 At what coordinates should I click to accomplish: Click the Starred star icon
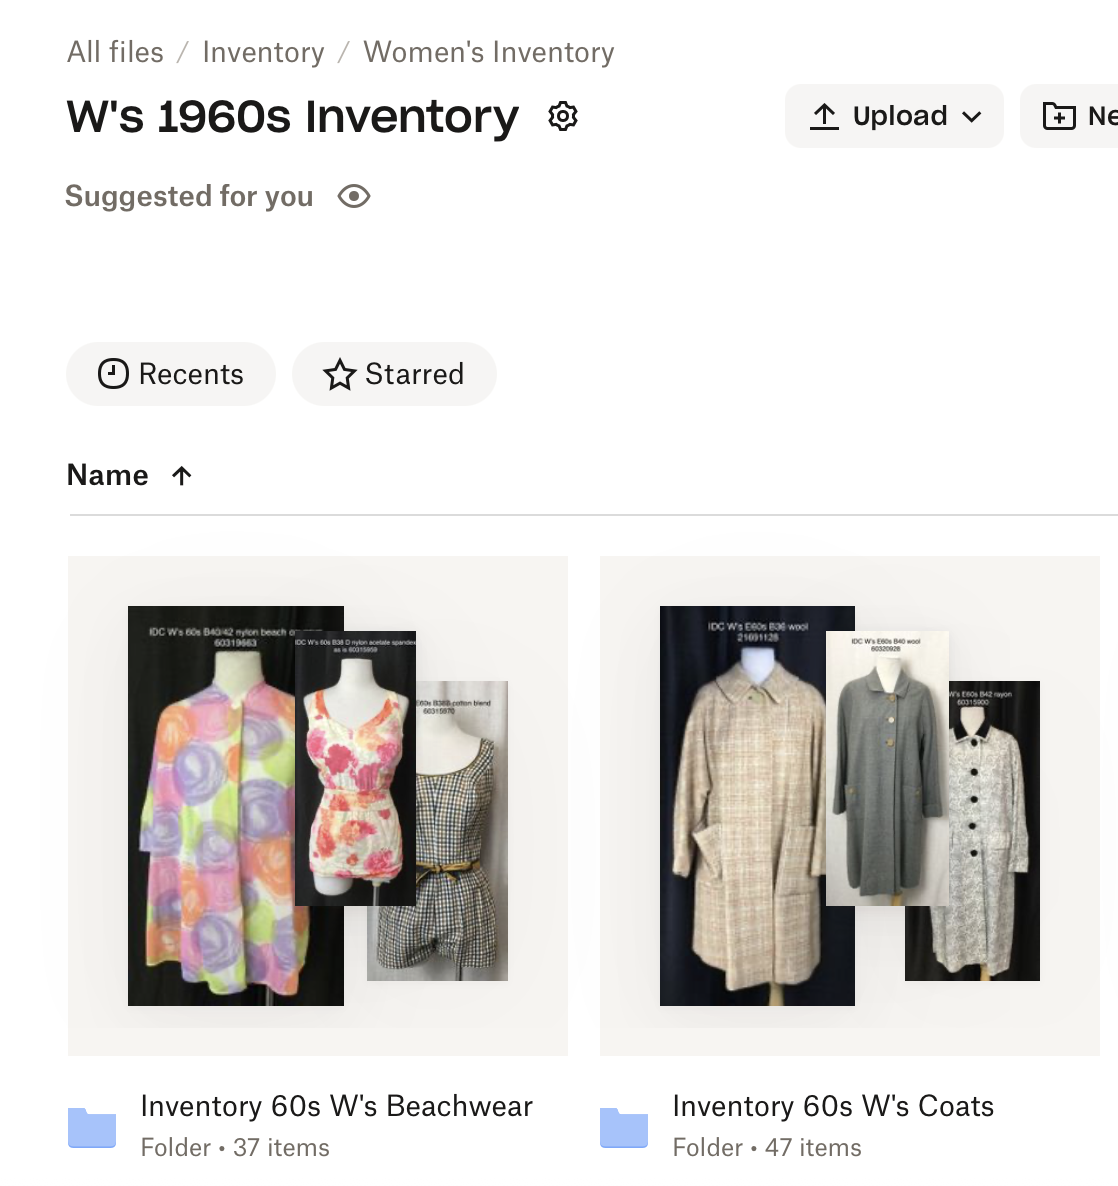point(340,375)
